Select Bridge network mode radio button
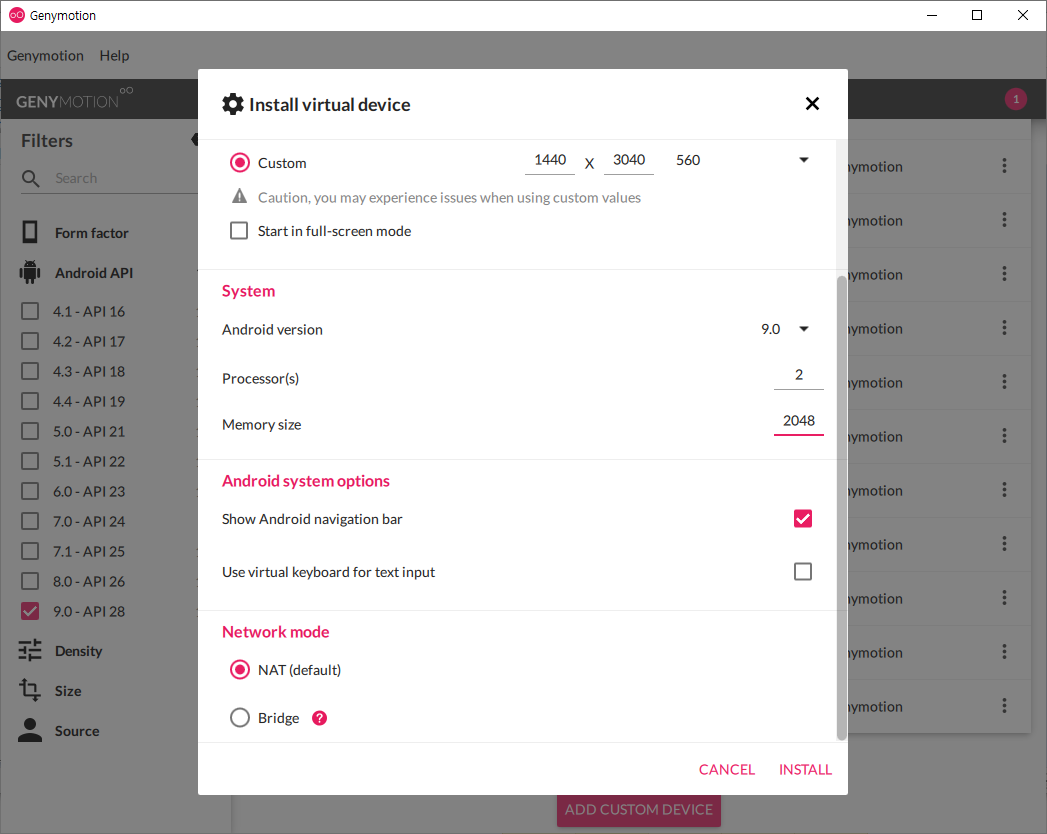Image resolution: width=1047 pixels, height=834 pixels. click(240, 718)
